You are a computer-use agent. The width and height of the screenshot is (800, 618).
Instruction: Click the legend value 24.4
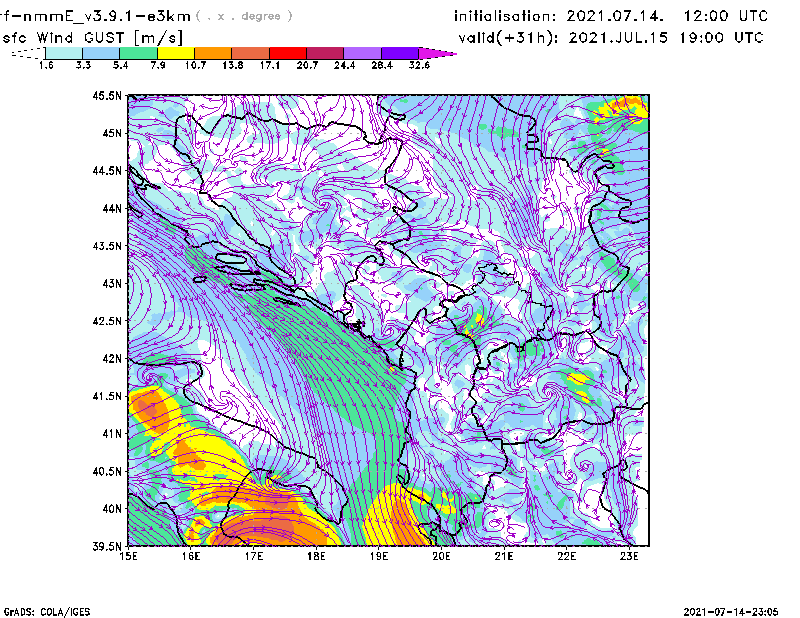pos(344,65)
